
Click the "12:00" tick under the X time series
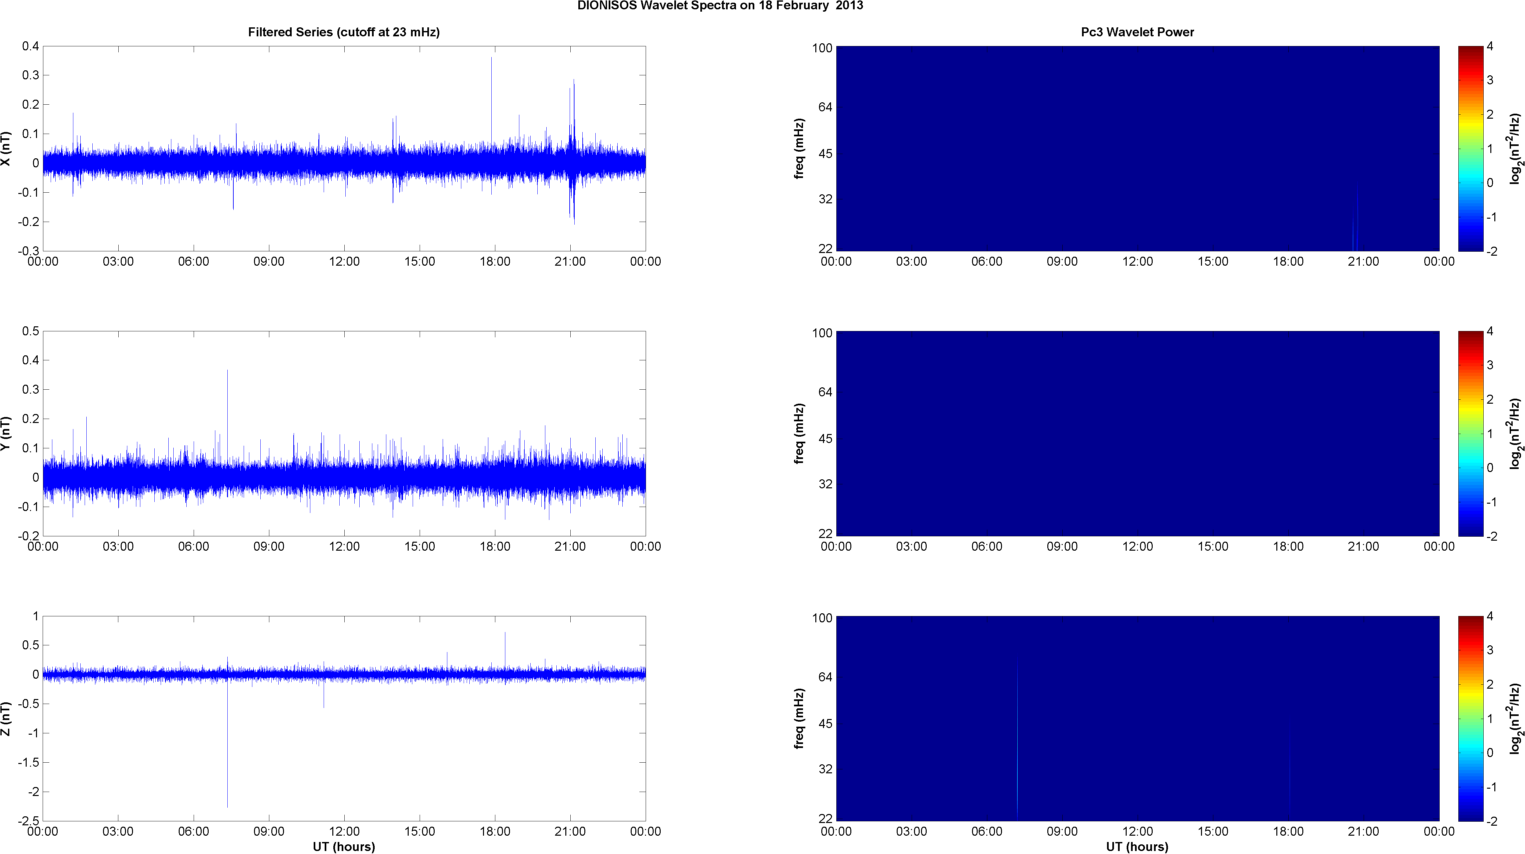point(344,262)
